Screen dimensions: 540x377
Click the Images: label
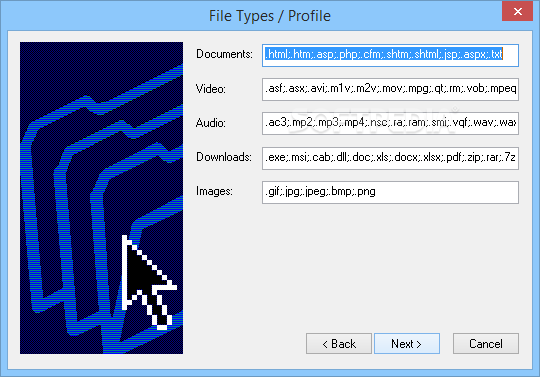point(214,191)
